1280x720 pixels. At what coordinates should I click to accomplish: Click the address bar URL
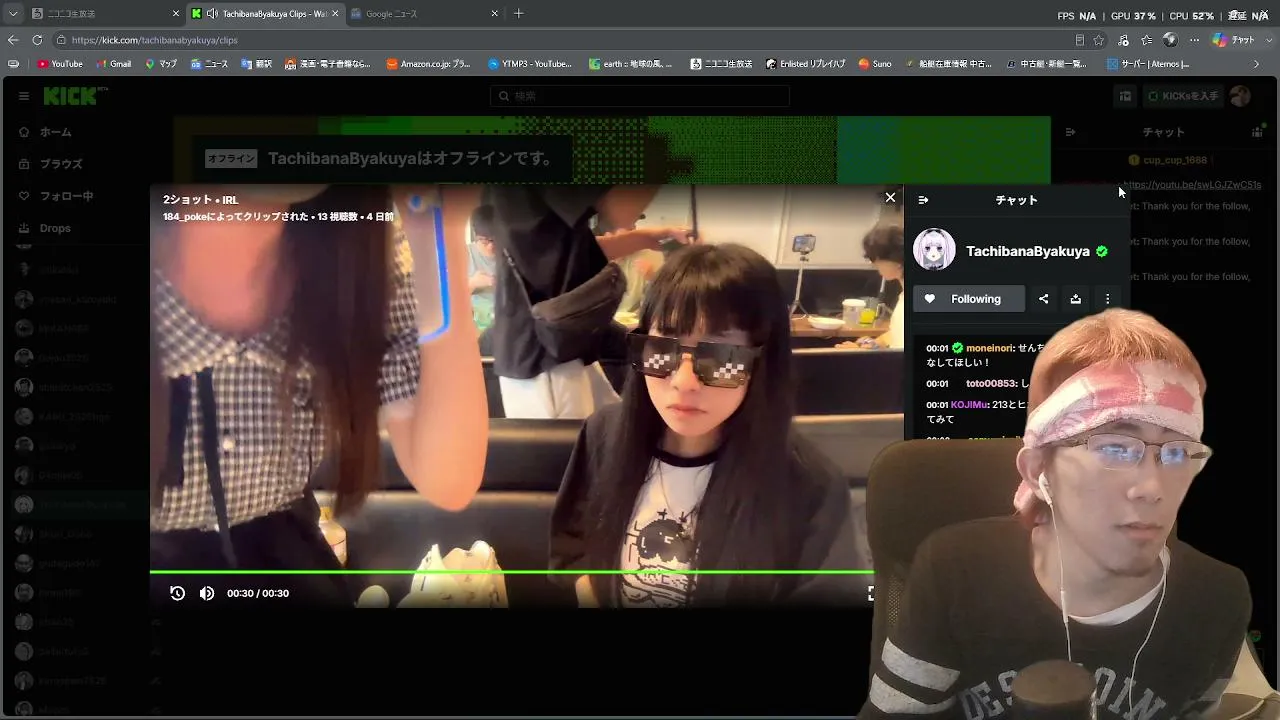click(x=155, y=40)
